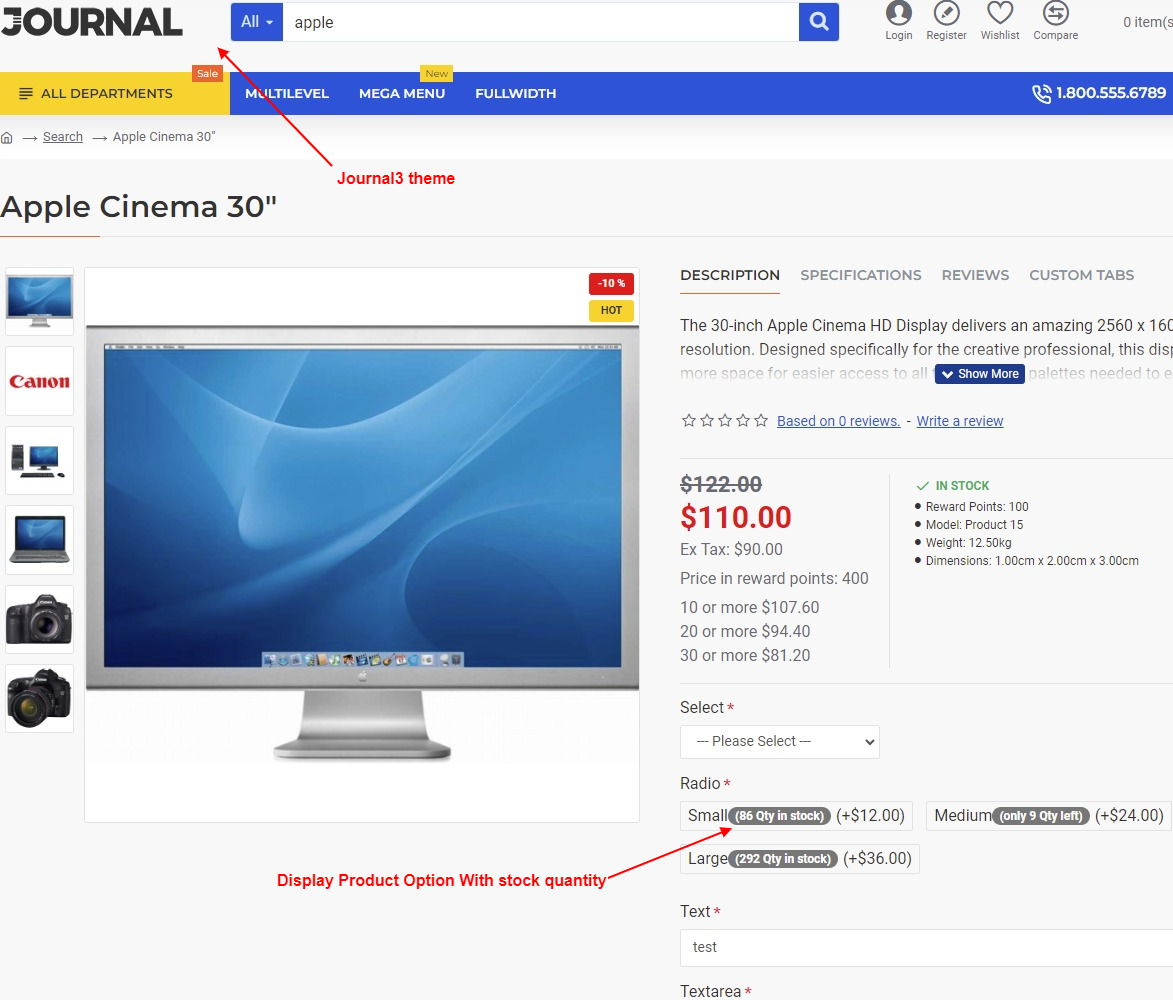Open the All Departments menu
Viewport: 1173px width, 1000px height.
click(x=114, y=93)
